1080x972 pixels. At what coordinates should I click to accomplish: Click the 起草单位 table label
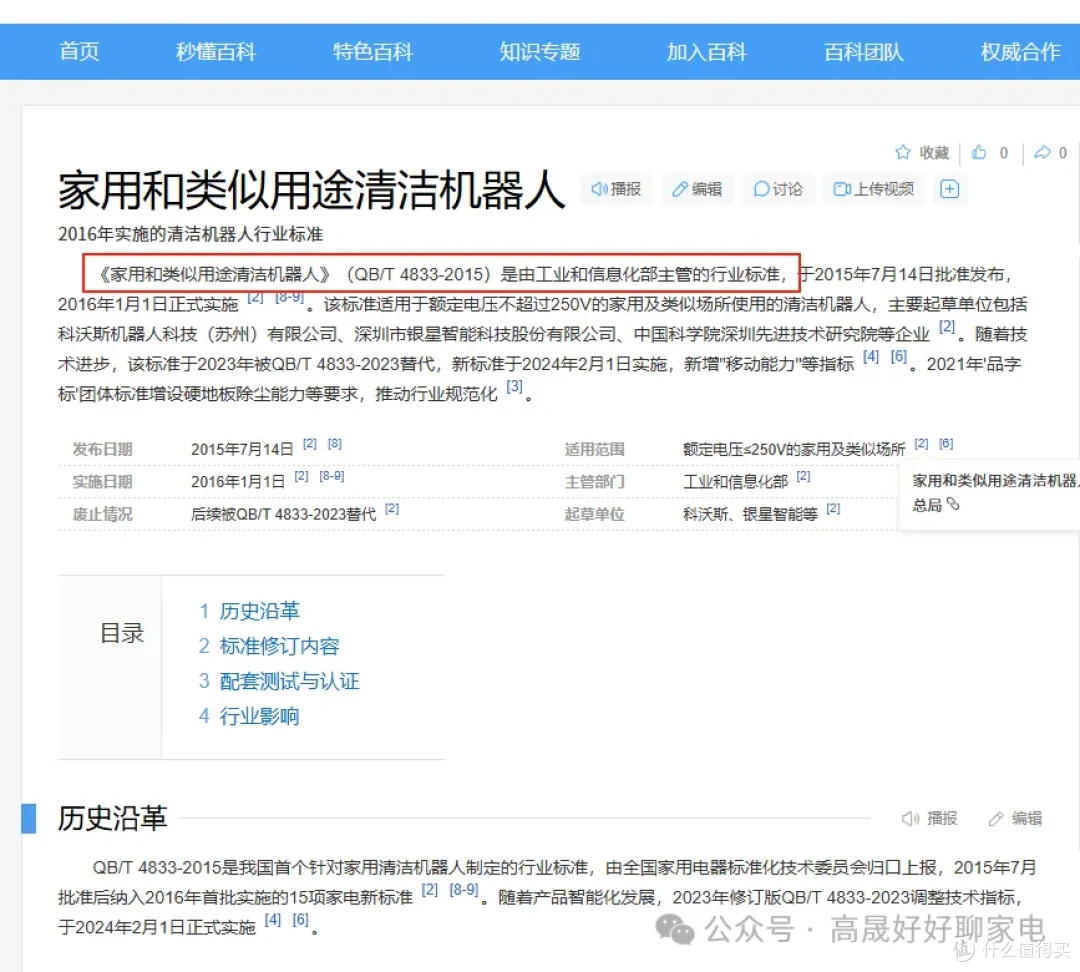pyautogui.click(x=594, y=515)
